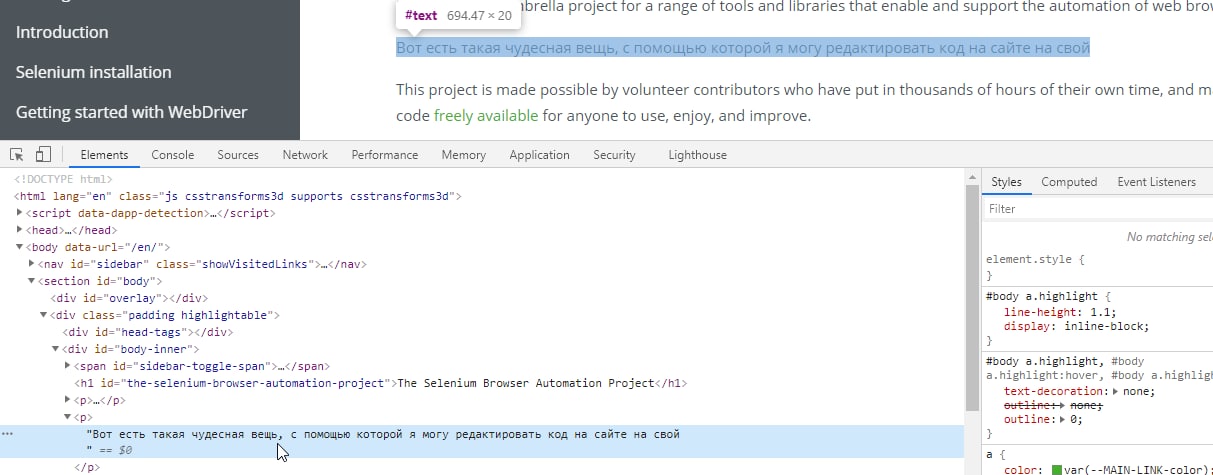
Task: Open the Selenium installation sidebar link
Action: click(94, 72)
